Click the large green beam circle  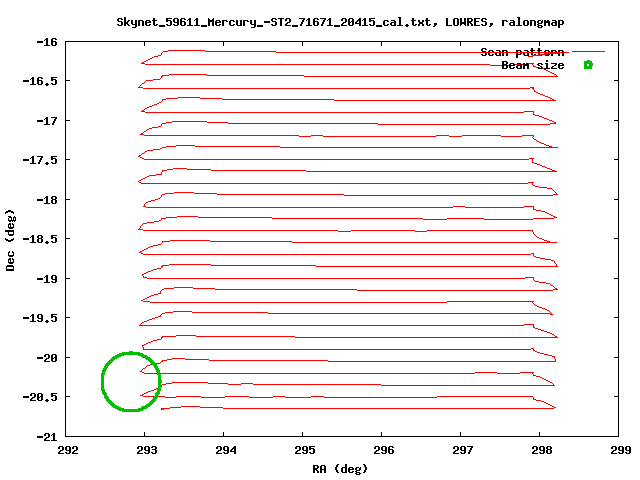click(x=131, y=382)
